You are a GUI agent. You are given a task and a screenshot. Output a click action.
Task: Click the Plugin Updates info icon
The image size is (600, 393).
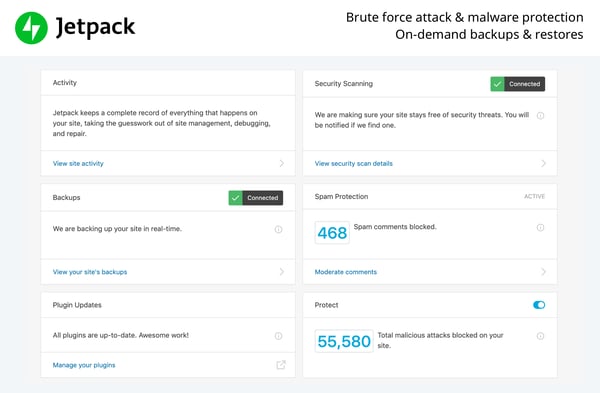pos(279,336)
